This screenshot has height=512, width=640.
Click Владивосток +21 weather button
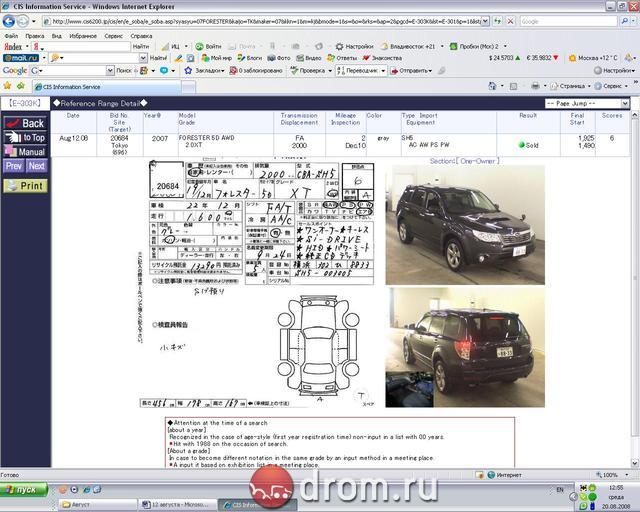(408, 46)
